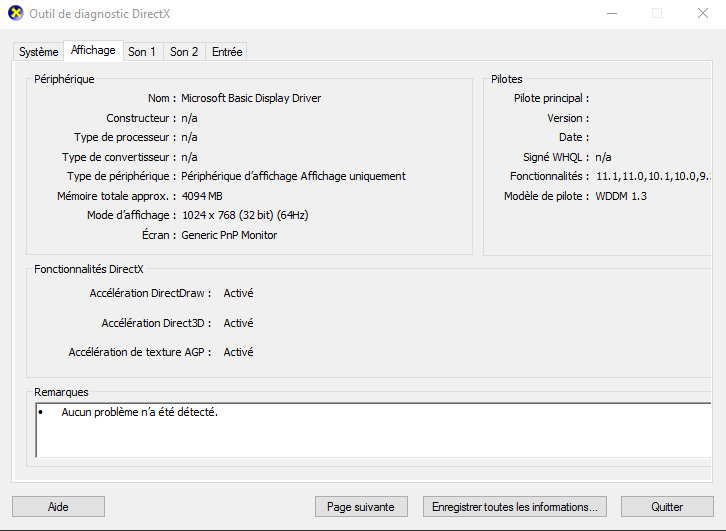Click the Aide button

(x=58, y=506)
